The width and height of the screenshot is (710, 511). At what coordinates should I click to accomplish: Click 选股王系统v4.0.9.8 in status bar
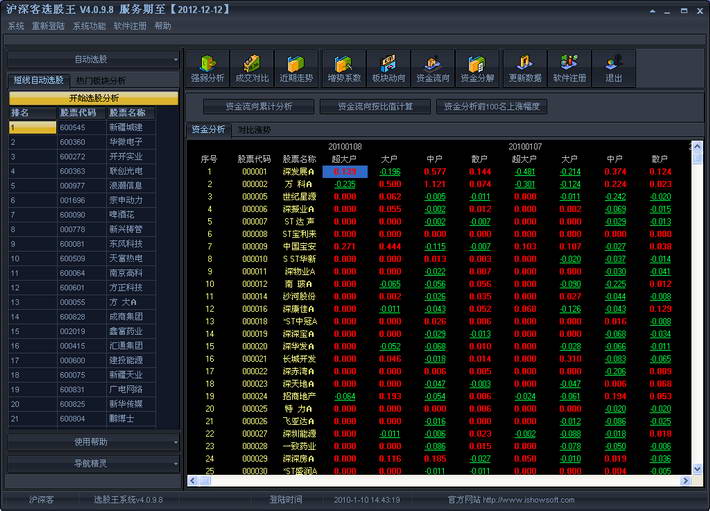click(x=128, y=500)
